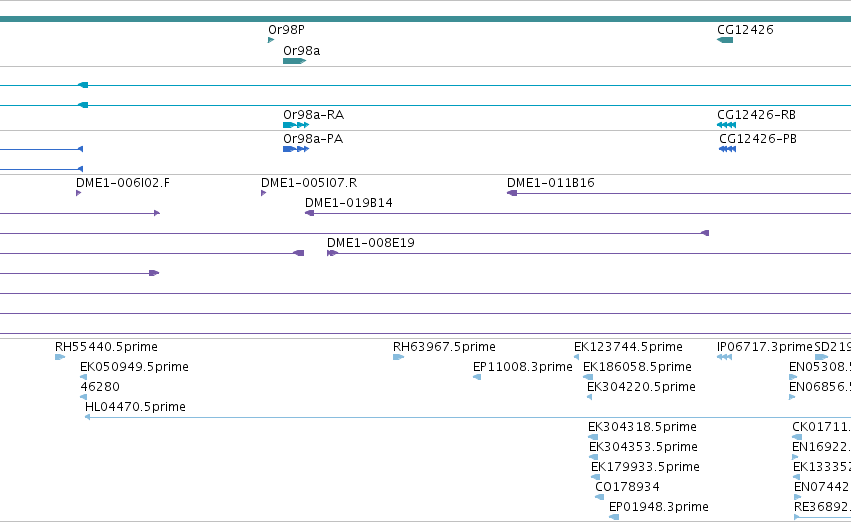851x522 pixels.
Task: Click the RH63967.5prime EST label
Action: [x=444, y=347]
